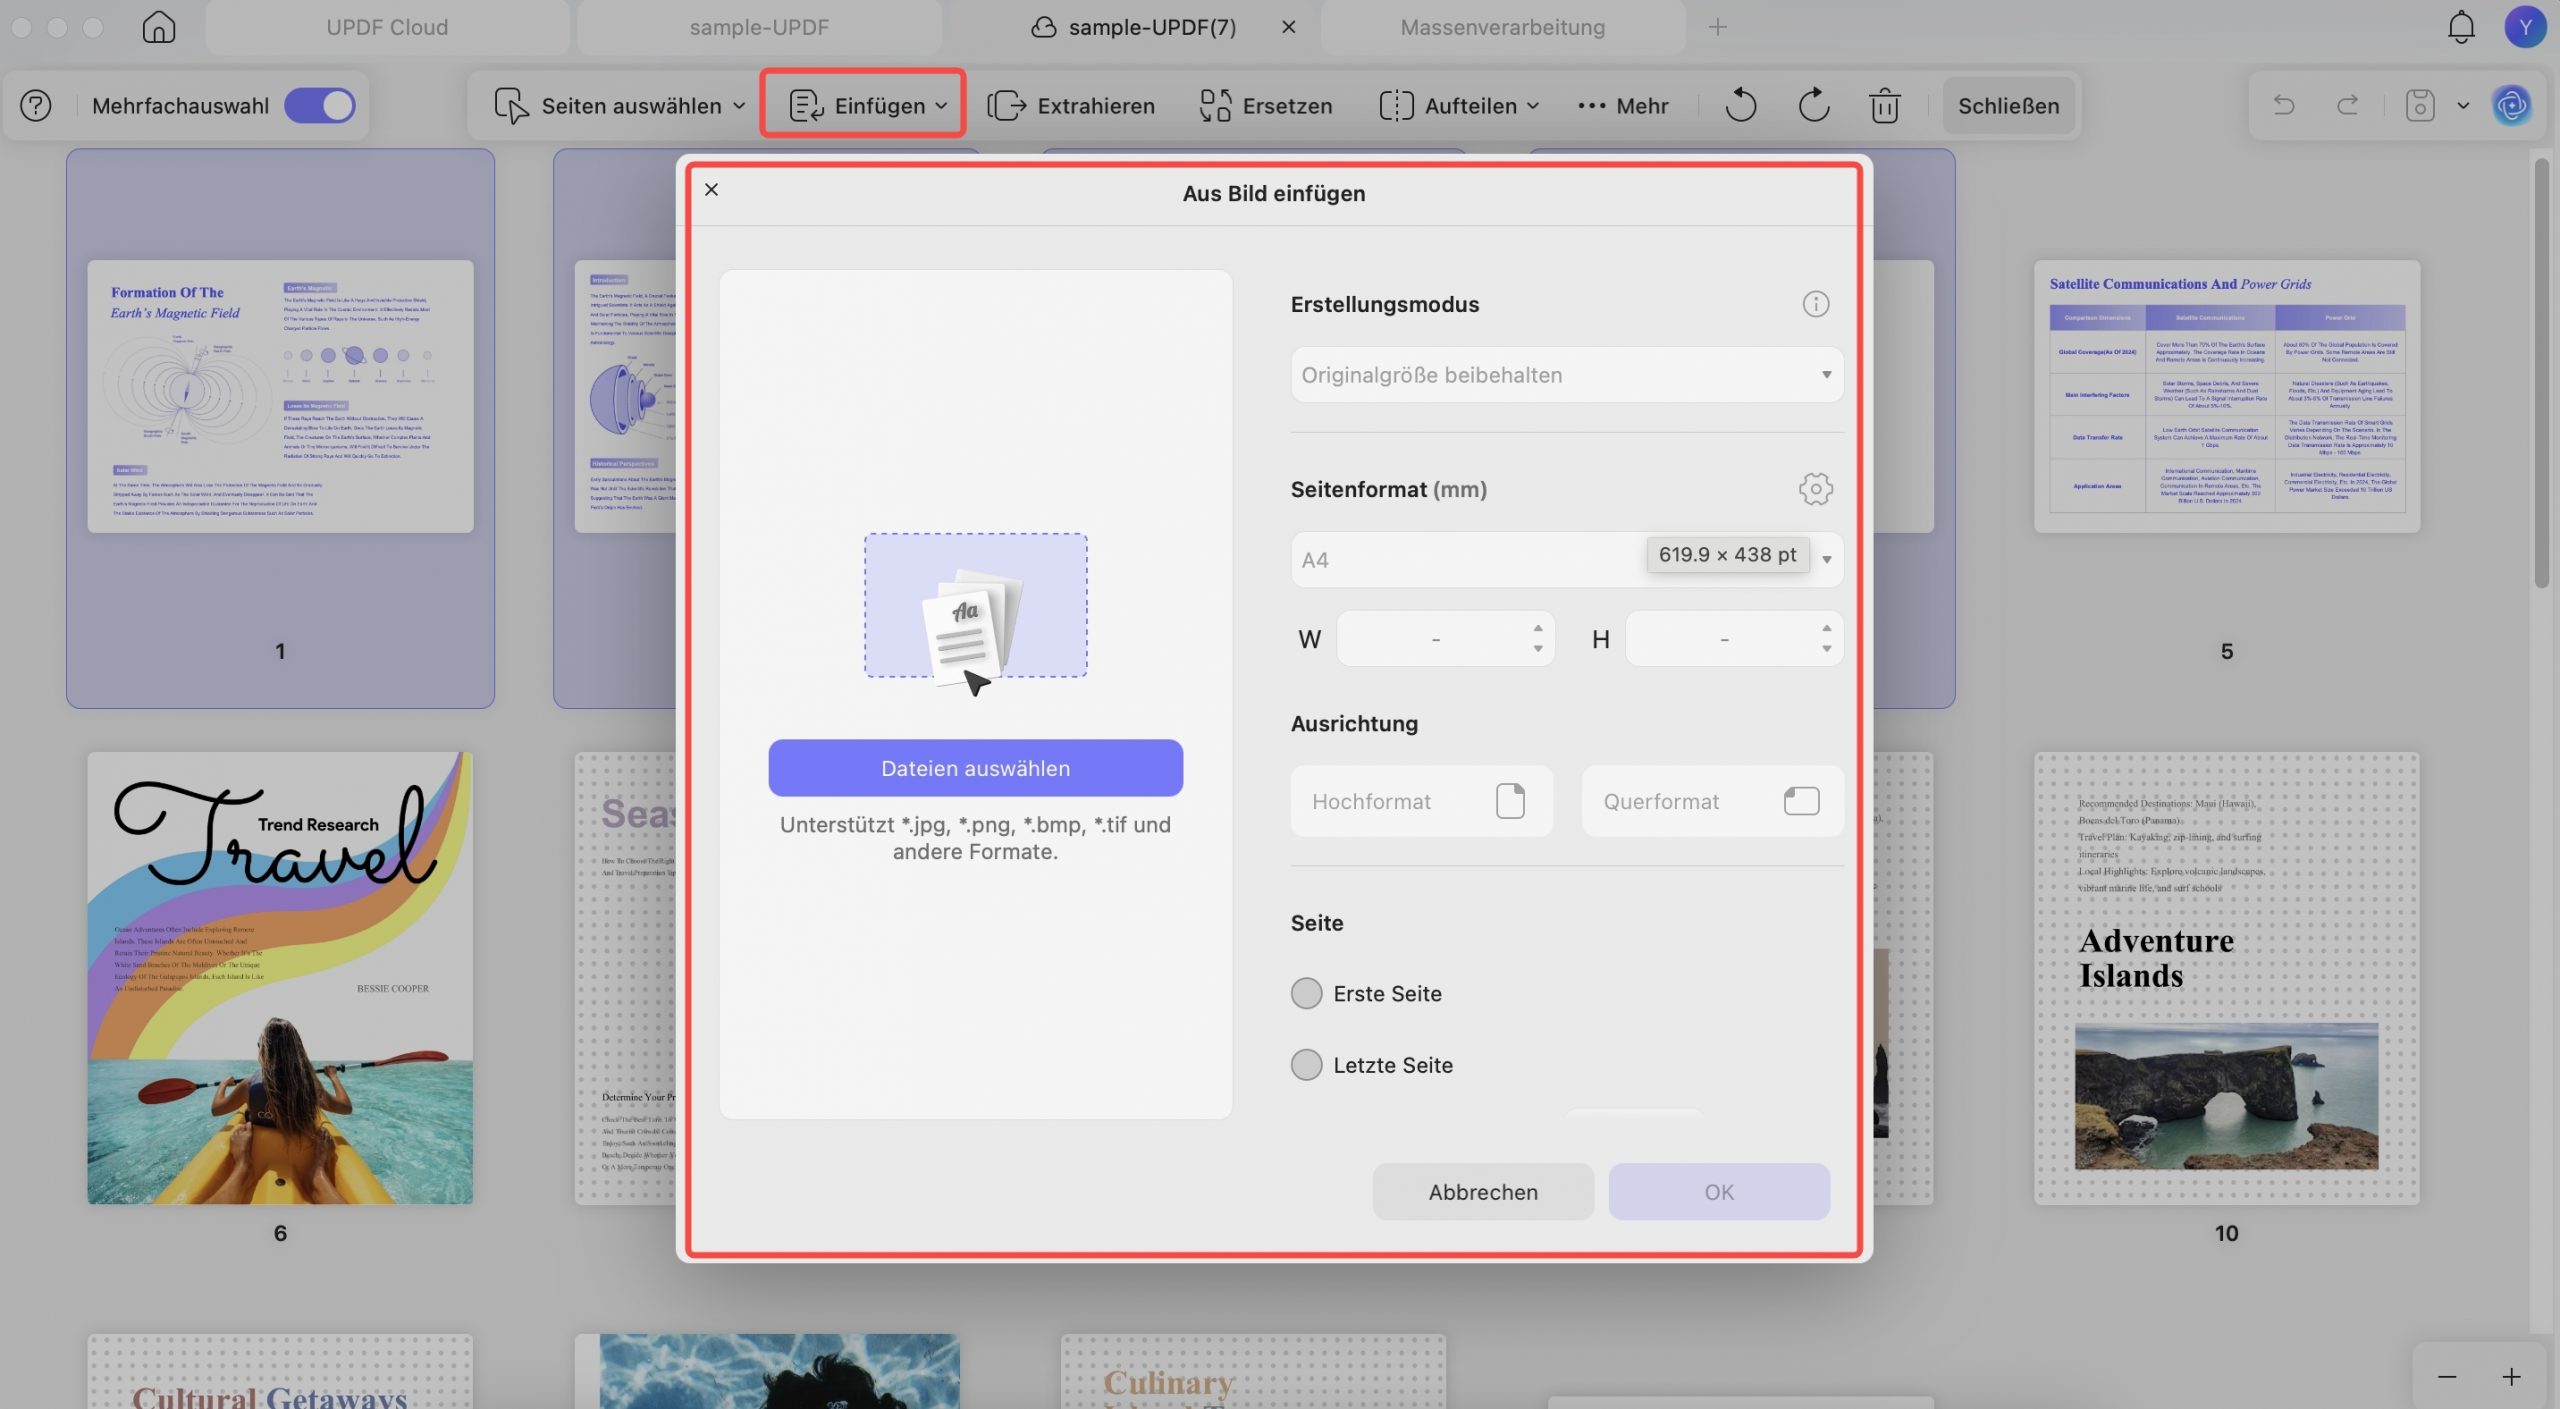Close the Aus Bild einfügen dialog
This screenshot has height=1409, width=2560.
[x=711, y=190]
